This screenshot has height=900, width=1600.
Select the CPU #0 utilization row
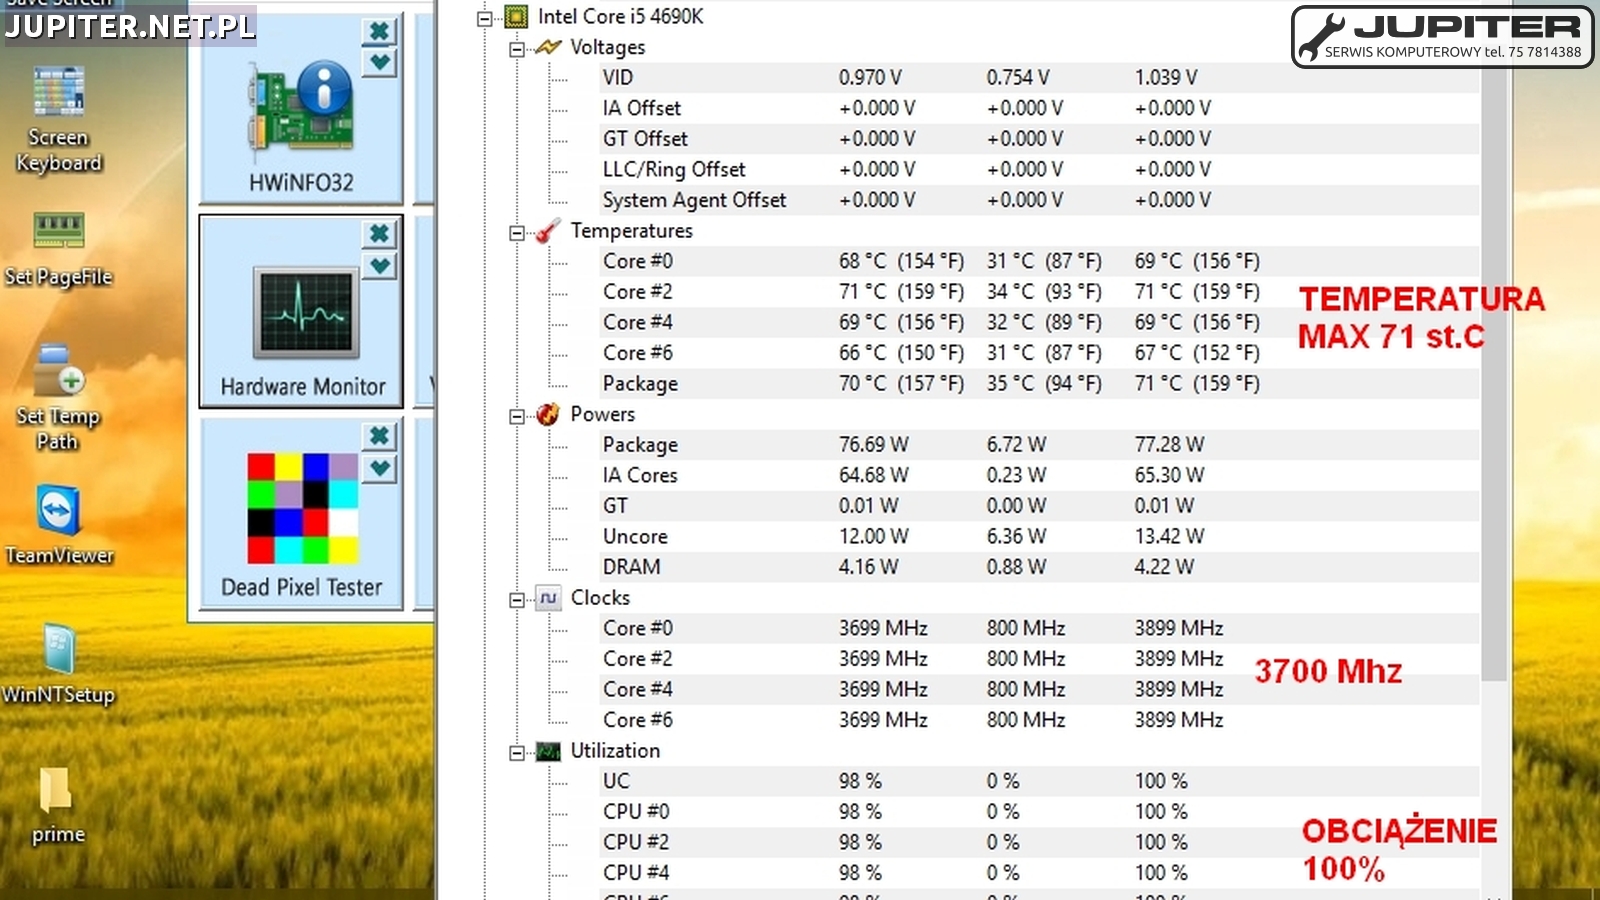point(1039,812)
